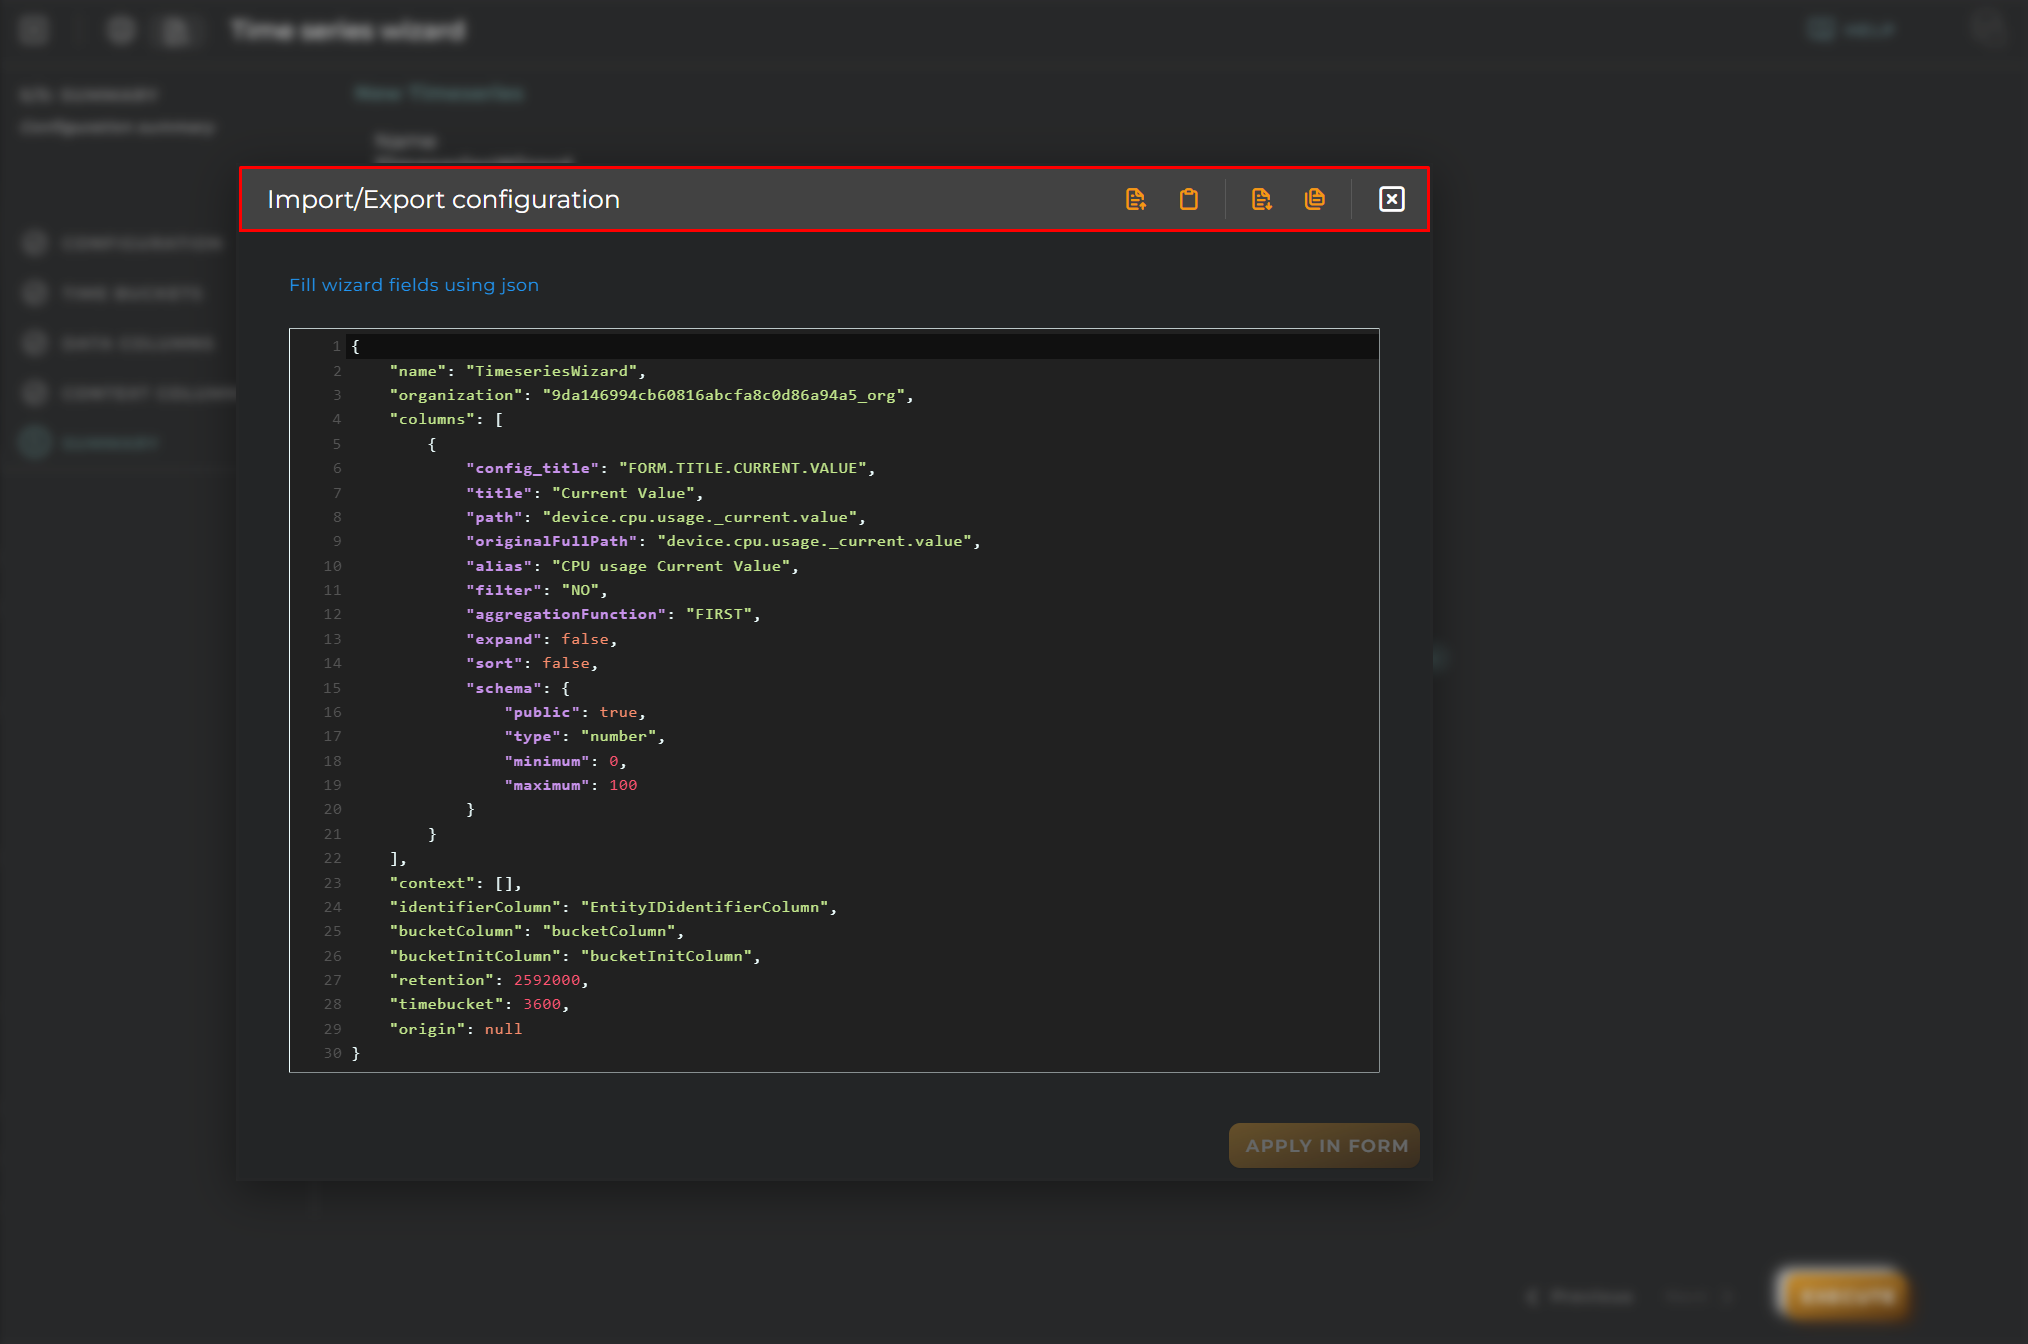The width and height of the screenshot is (2028, 1344).
Task: Click the "columns": [ line
Action: pyautogui.click(x=446, y=419)
